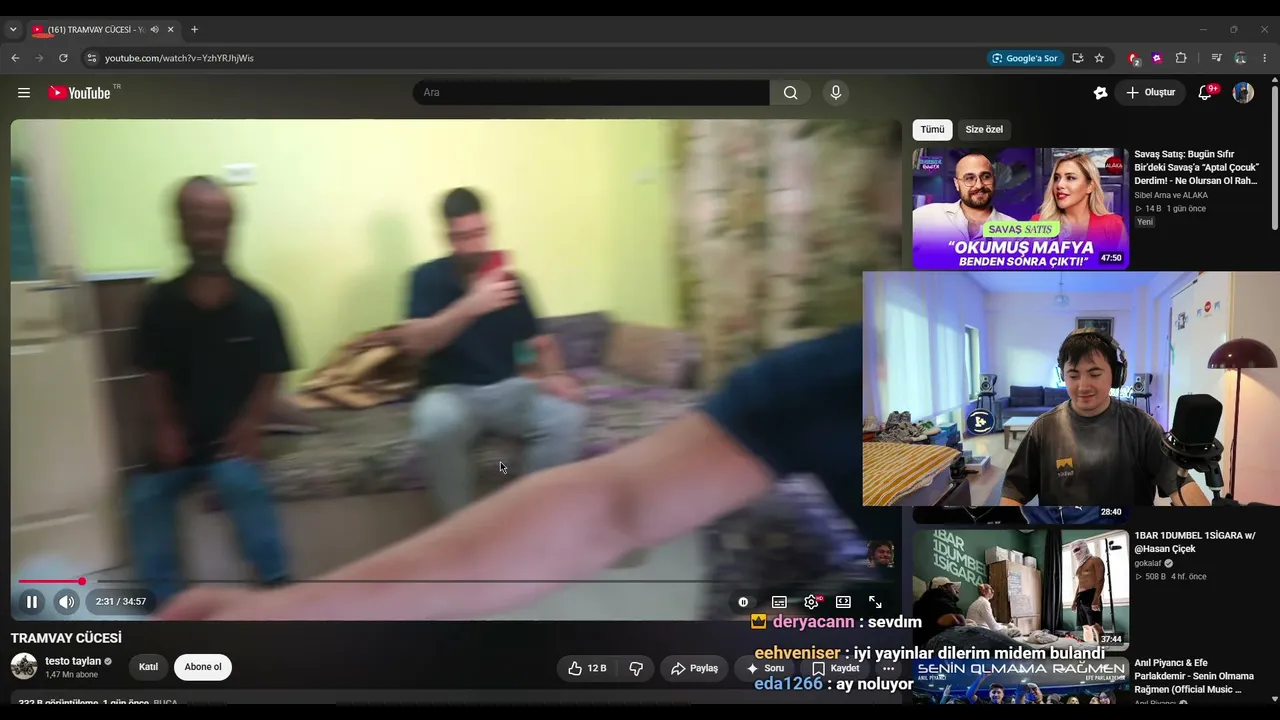The height and width of the screenshot is (720, 1280).
Task: Dislike the video
Action: coord(636,668)
